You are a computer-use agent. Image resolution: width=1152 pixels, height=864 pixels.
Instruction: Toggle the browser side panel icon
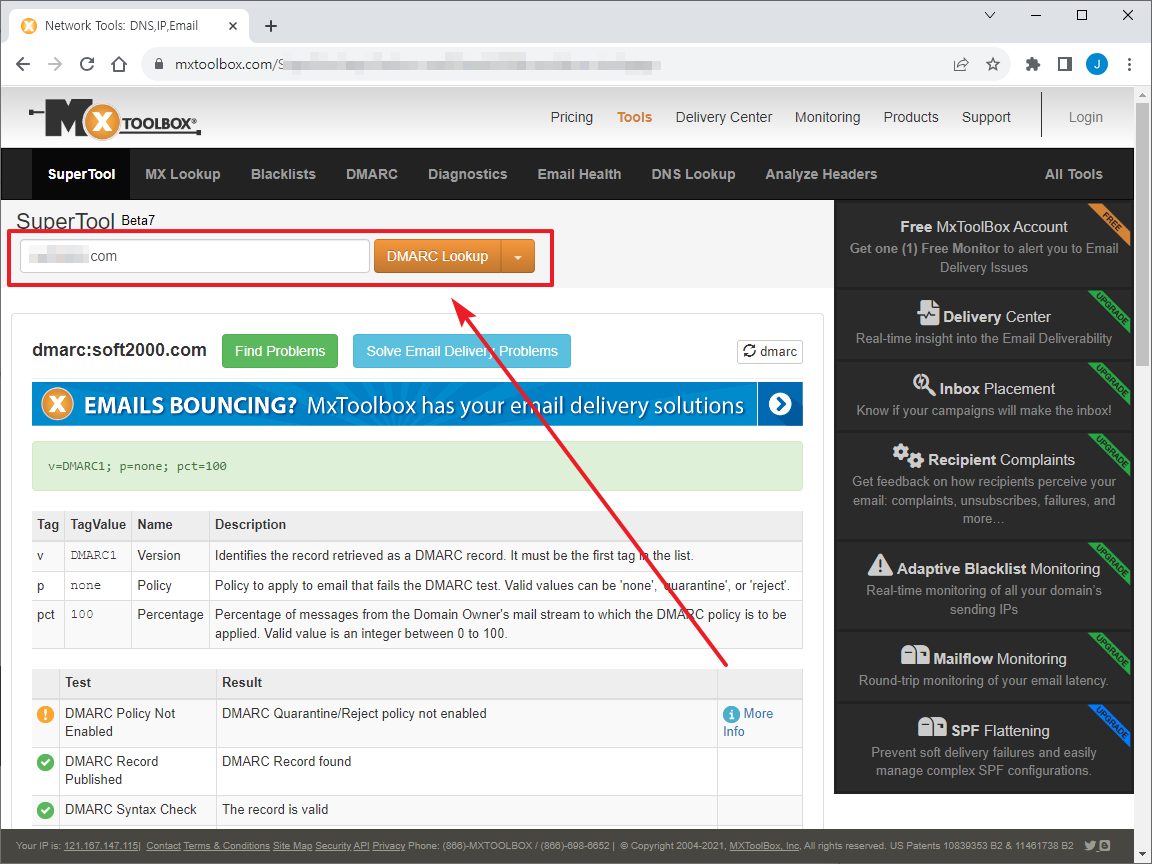1065,65
